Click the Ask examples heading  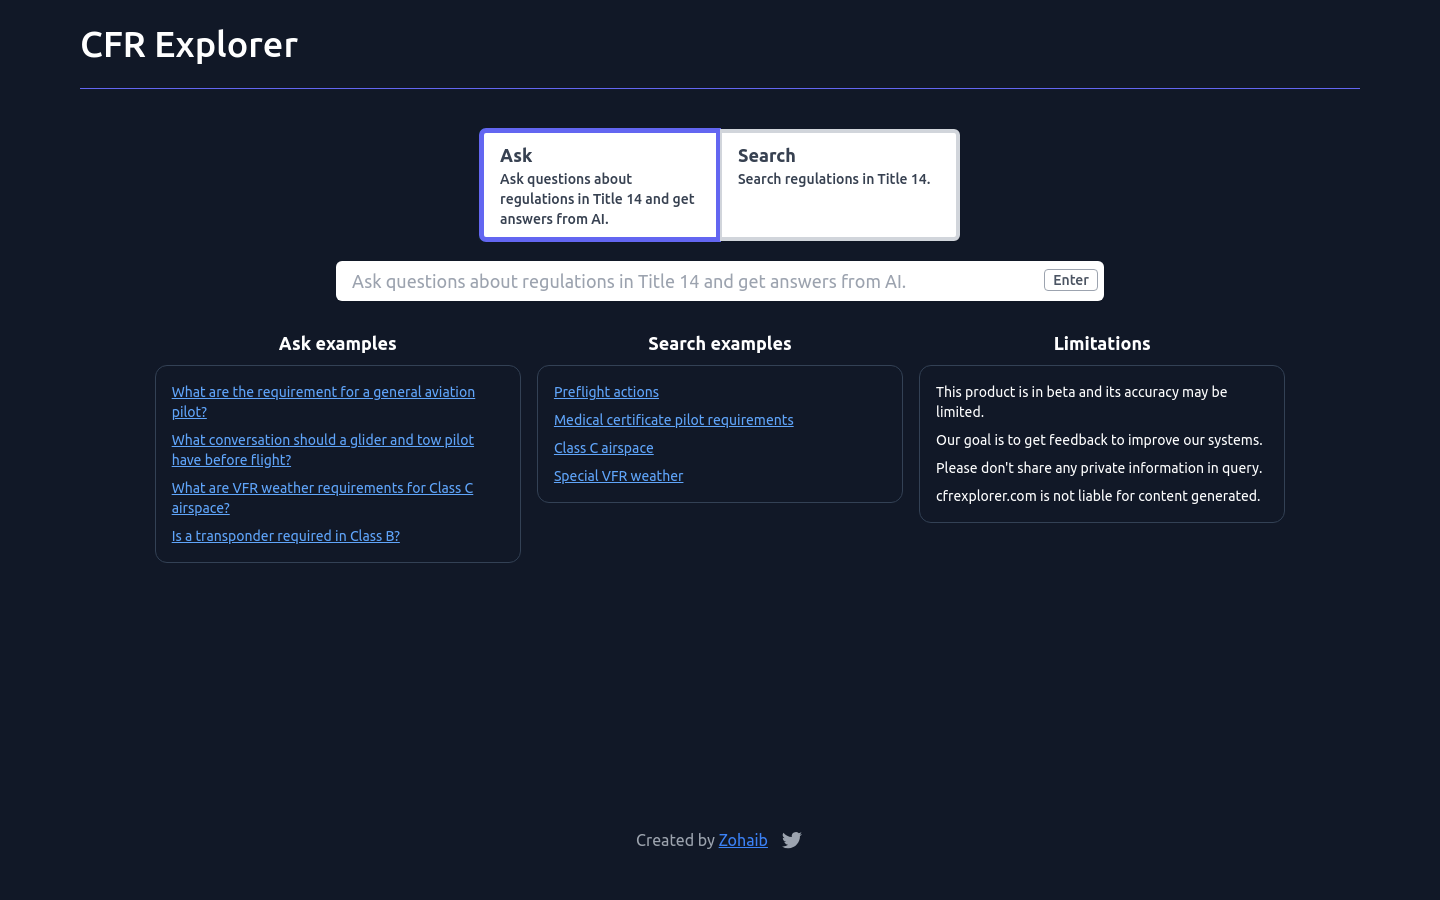[x=337, y=343]
